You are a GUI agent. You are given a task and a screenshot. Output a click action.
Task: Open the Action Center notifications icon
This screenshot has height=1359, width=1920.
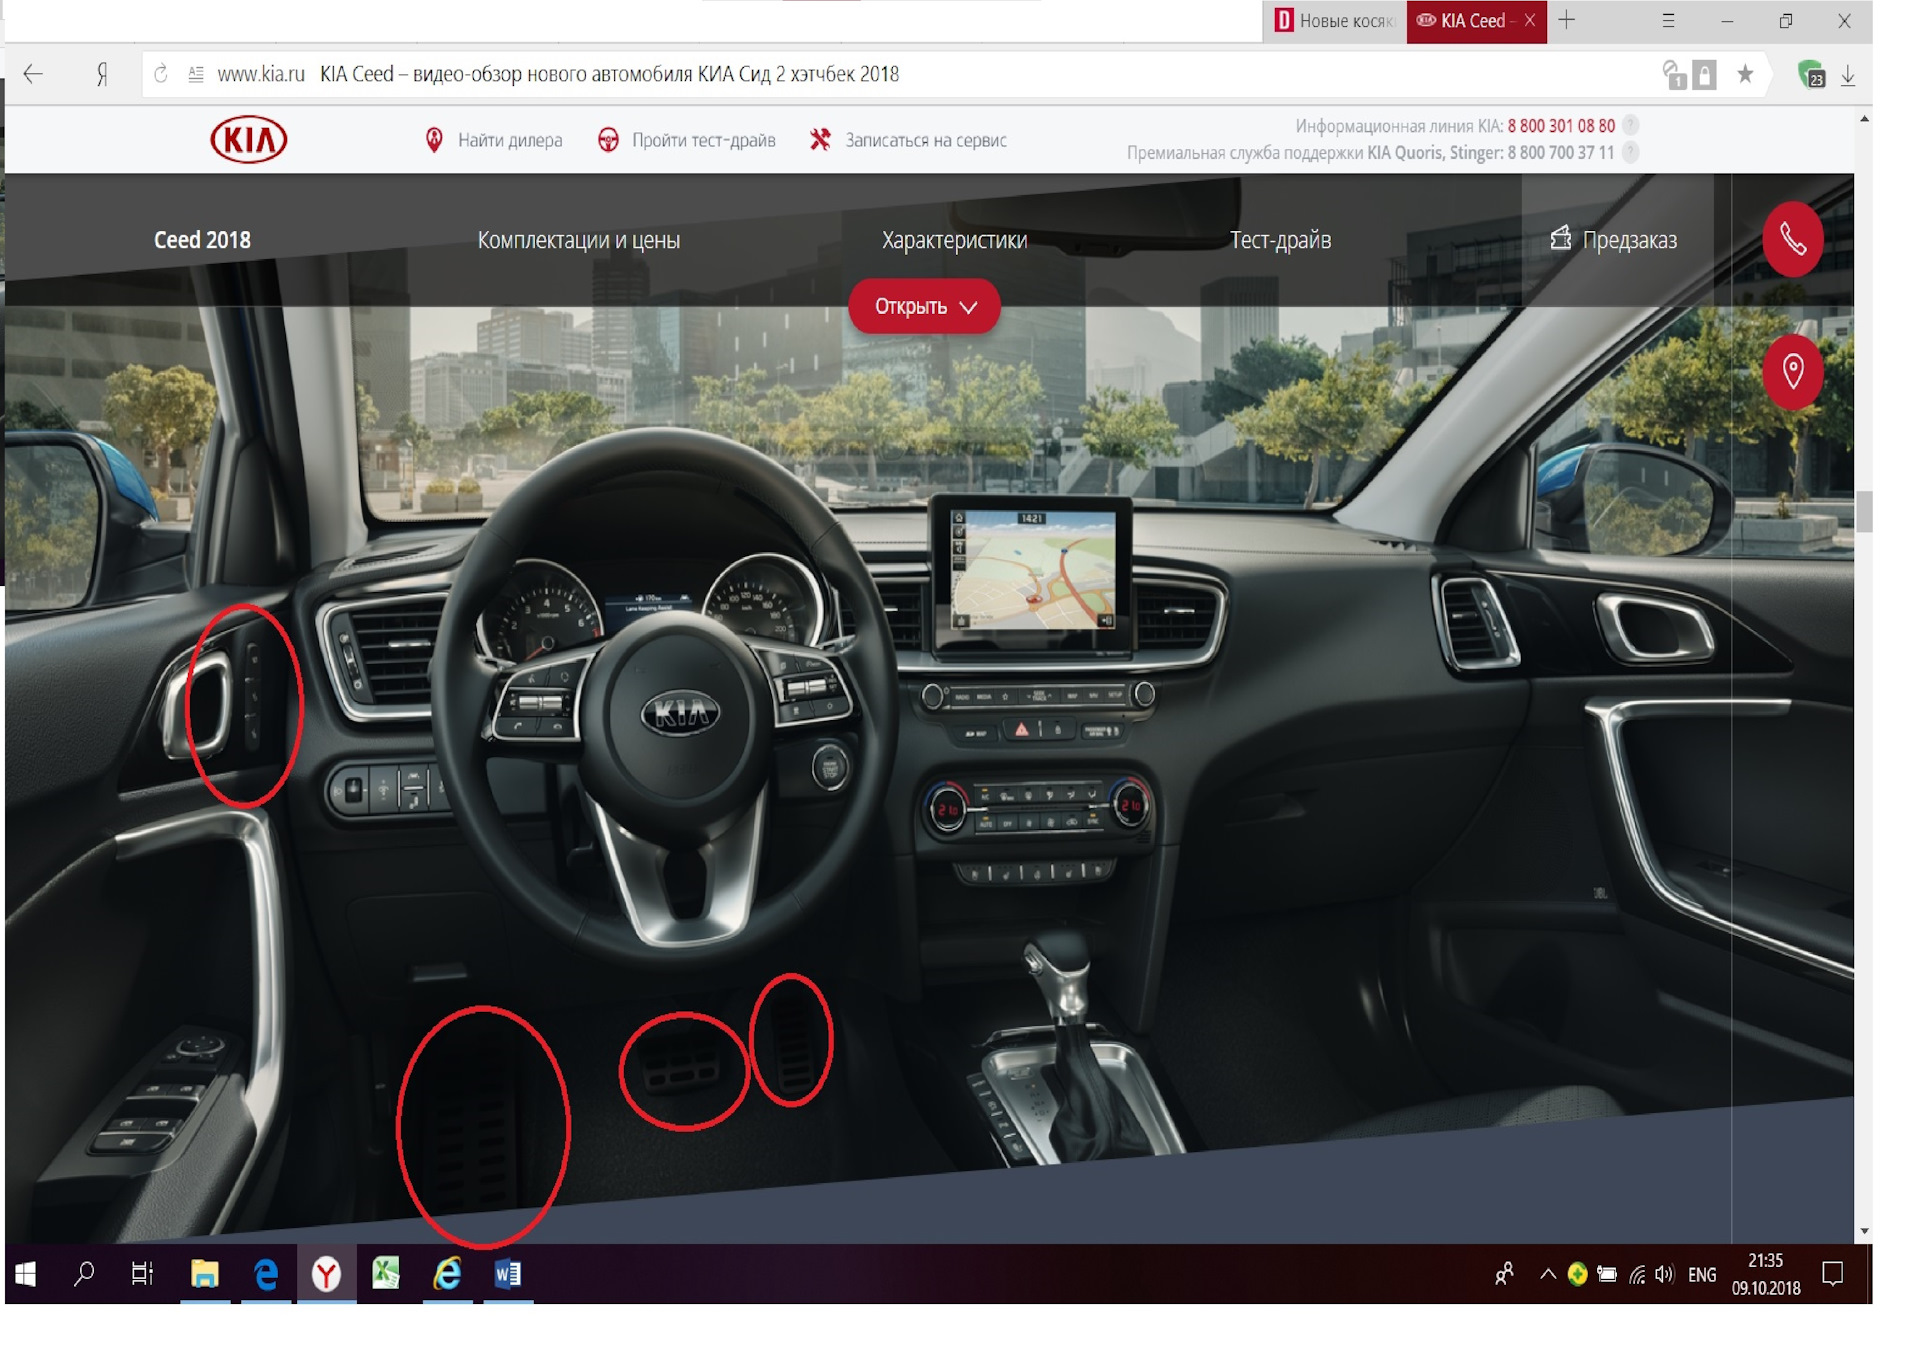(1833, 1273)
